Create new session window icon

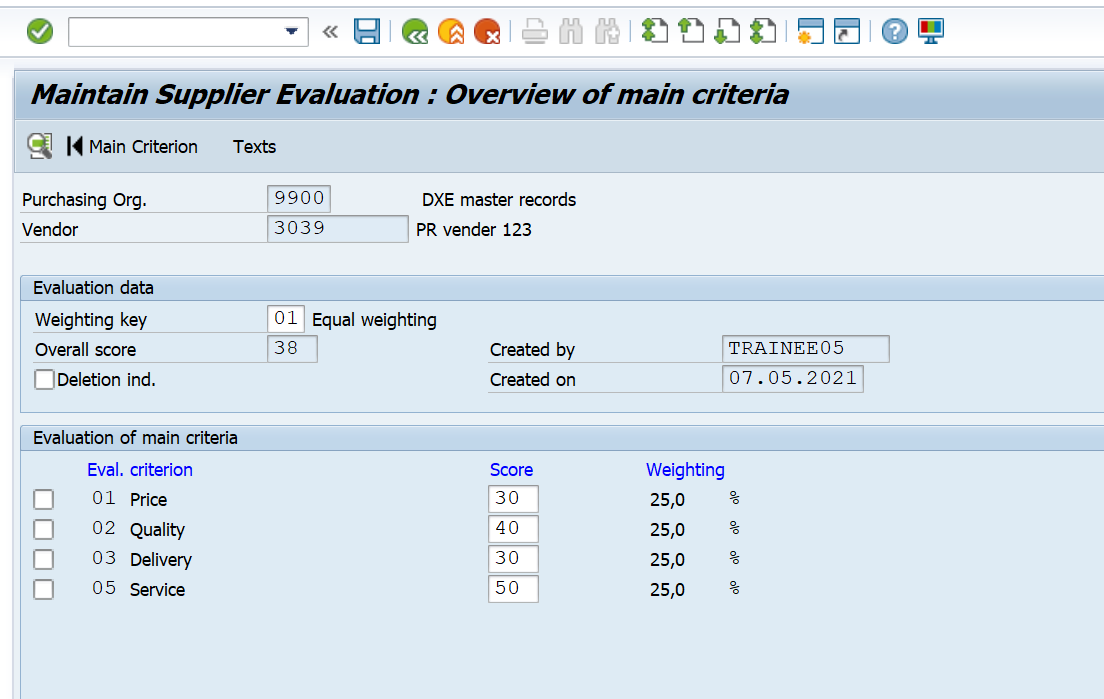(810, 32)
